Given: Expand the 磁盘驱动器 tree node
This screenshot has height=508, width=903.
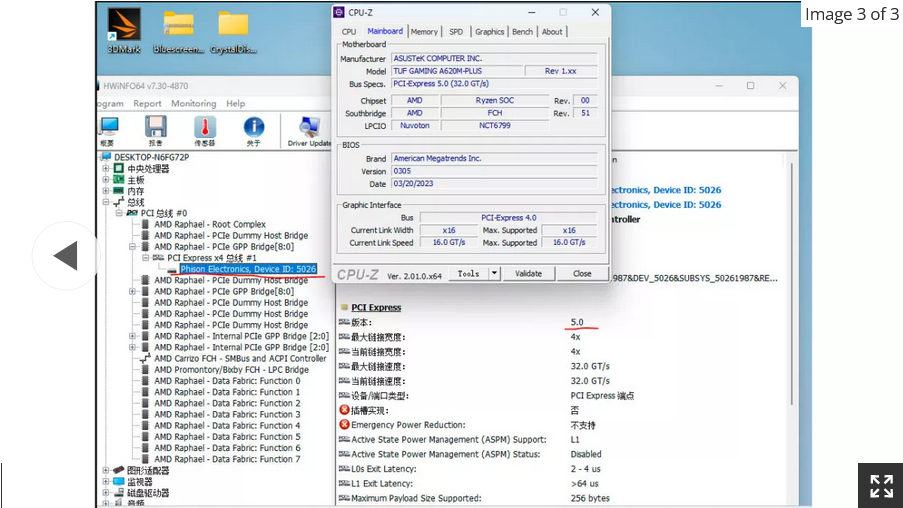Looking at the screenshot, I should point(105,493).
